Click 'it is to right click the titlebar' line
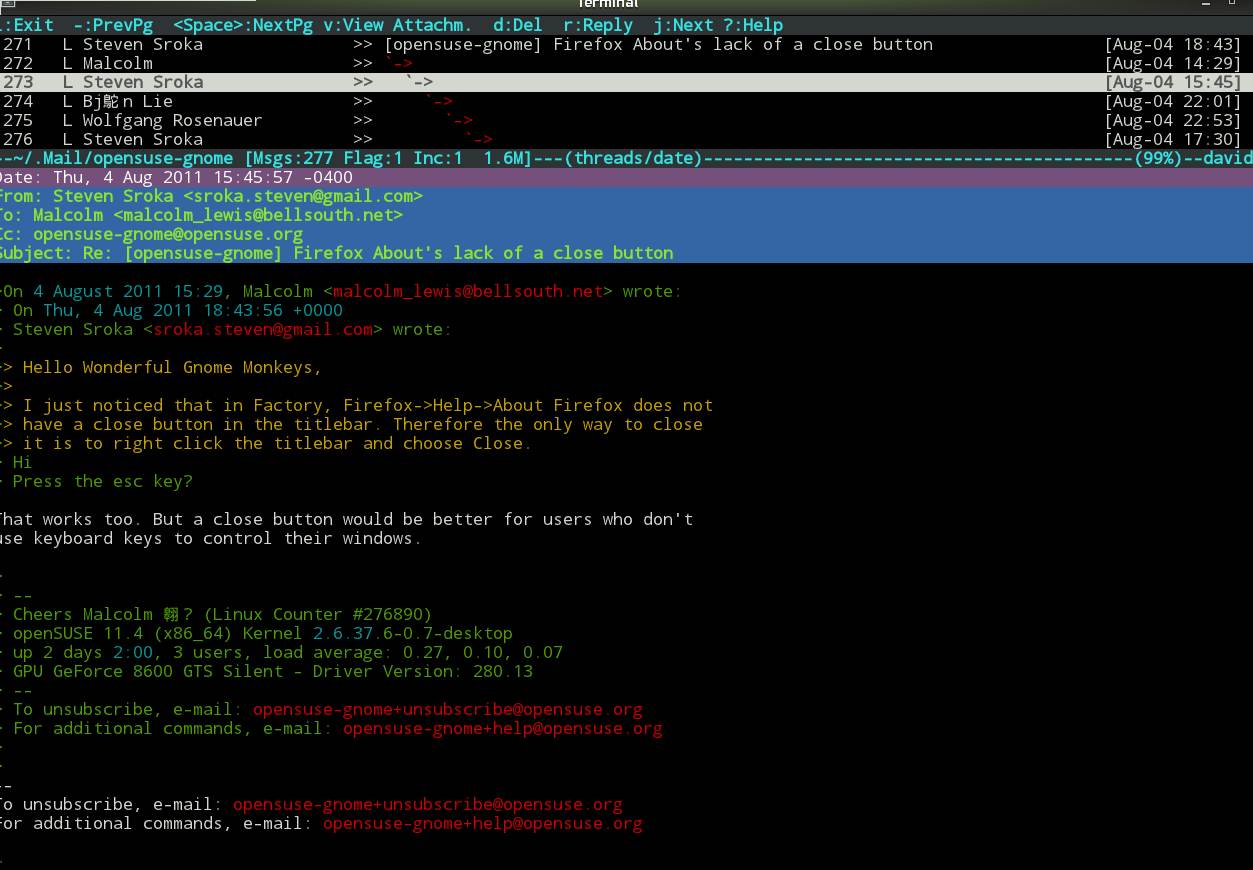Screen dimensions: 1253x870 pyautogui.click(x=278, y=443)
